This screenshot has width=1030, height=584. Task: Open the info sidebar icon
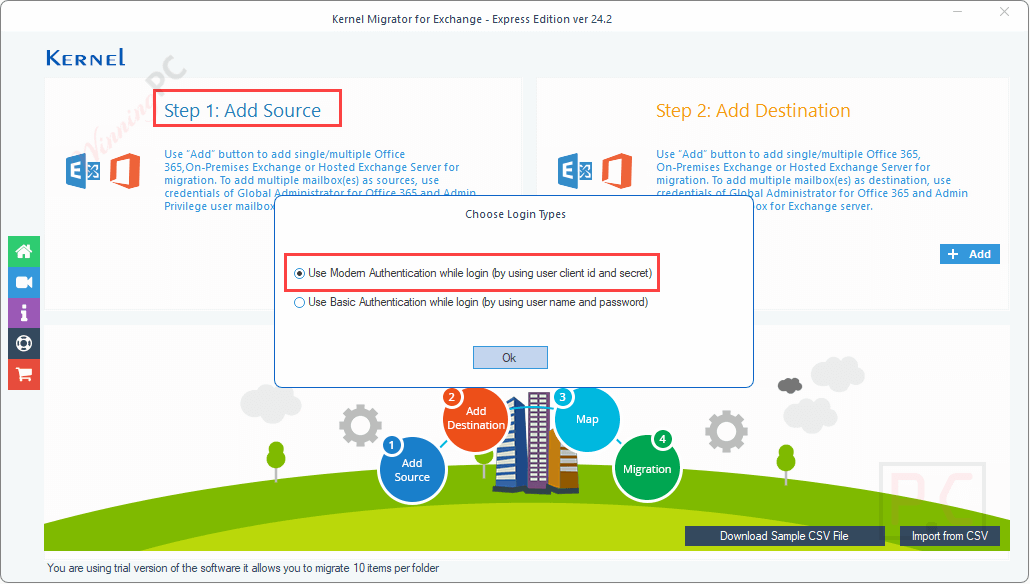24,313
